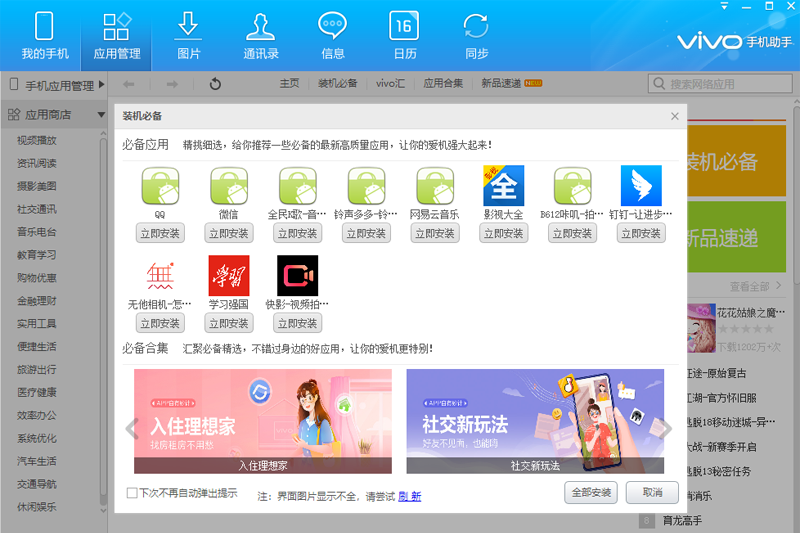This screenshot has height=533, width=800.
Task: Enable 下次不再自动弹出提示 checkbox
Action: click(132, 493)
